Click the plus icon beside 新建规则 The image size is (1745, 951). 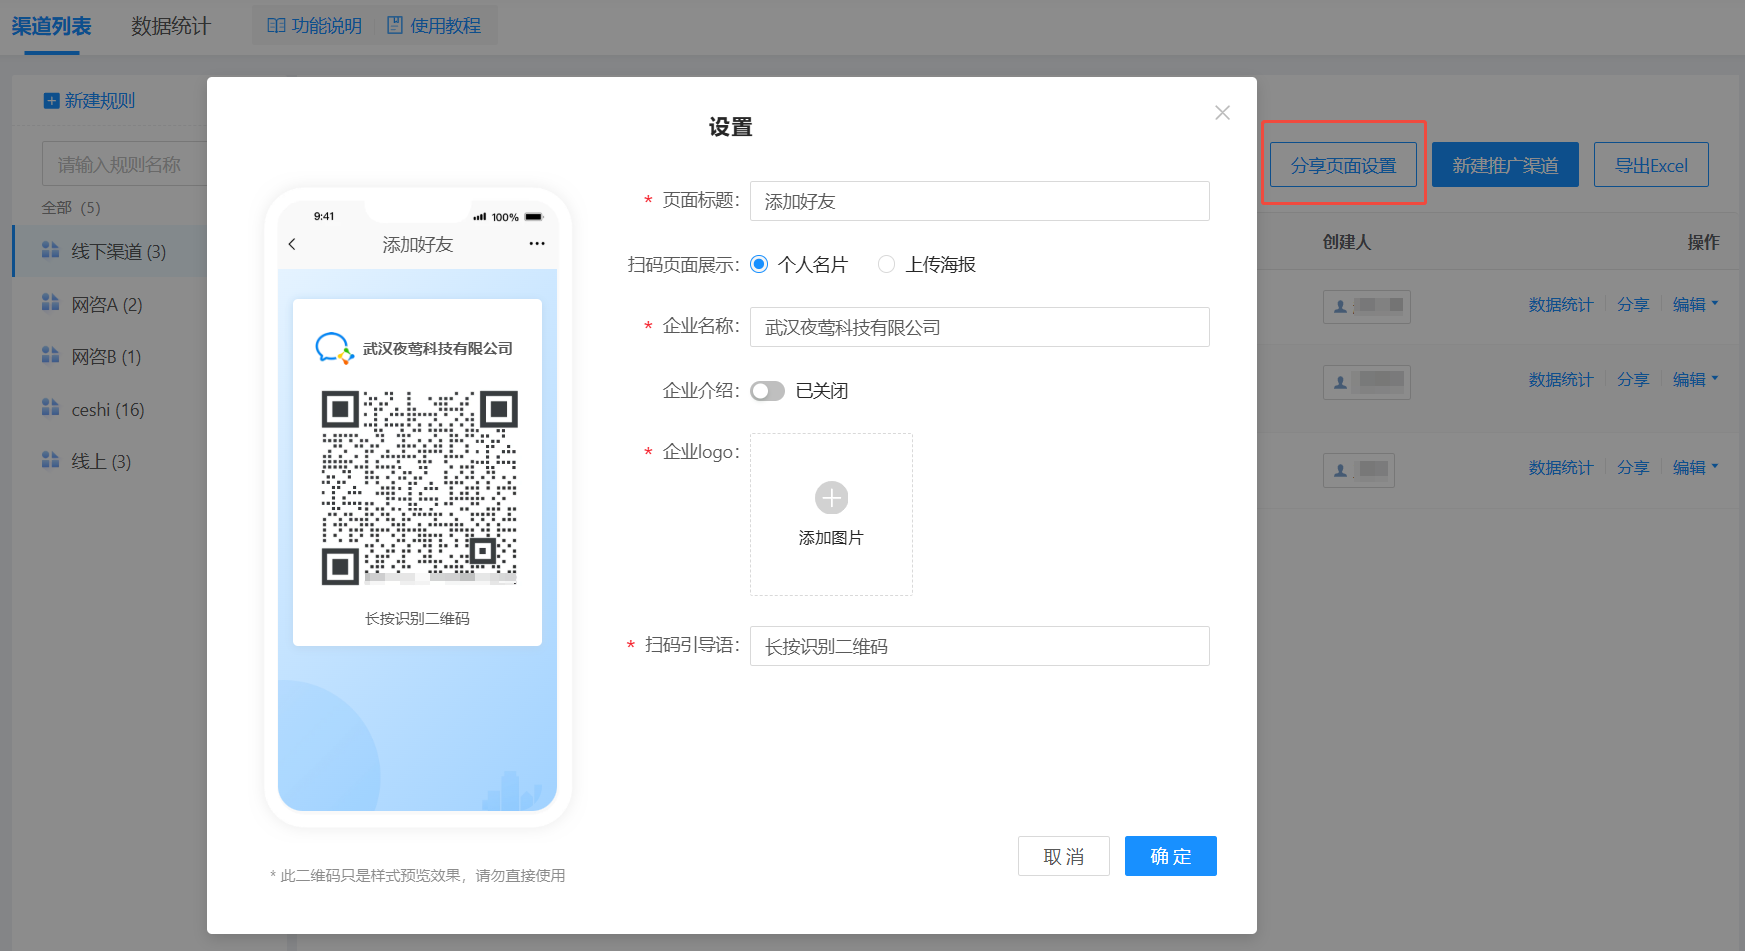point(52,101)
